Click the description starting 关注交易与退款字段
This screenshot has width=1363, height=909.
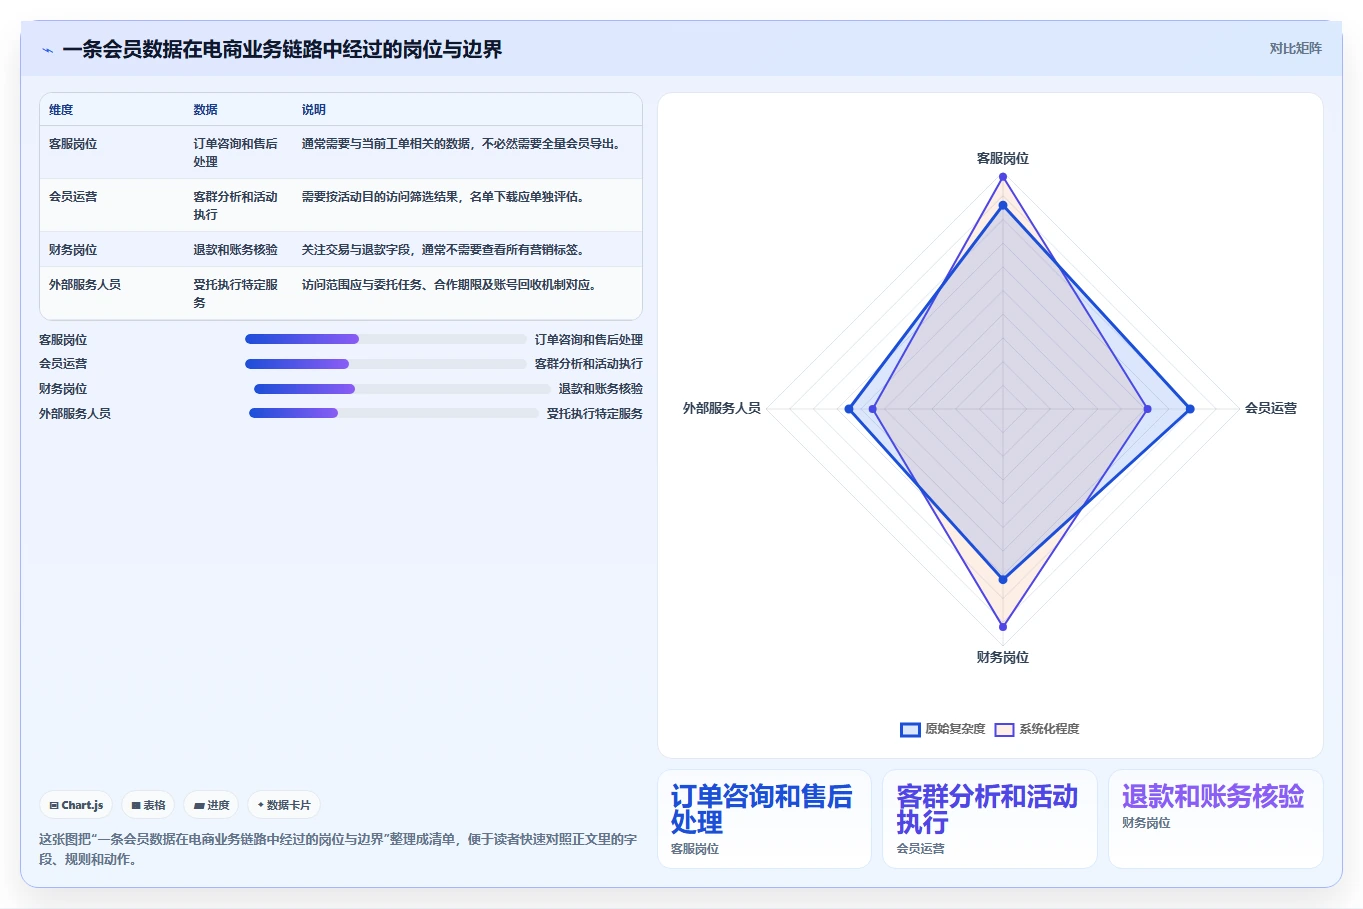[446, 250]
